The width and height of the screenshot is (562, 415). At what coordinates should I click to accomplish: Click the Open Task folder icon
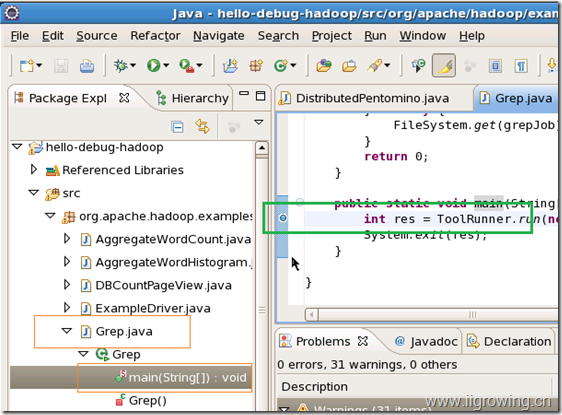349,66
